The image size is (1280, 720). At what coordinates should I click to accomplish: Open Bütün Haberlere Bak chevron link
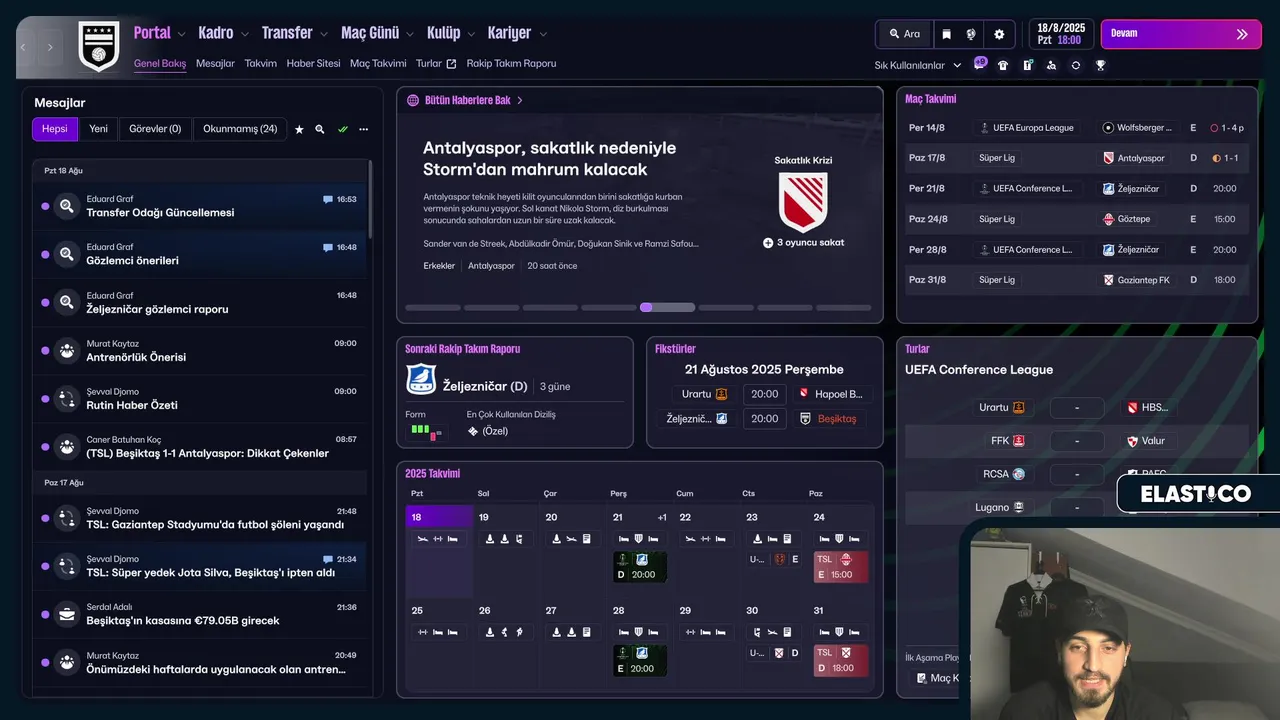click(520, 100)
